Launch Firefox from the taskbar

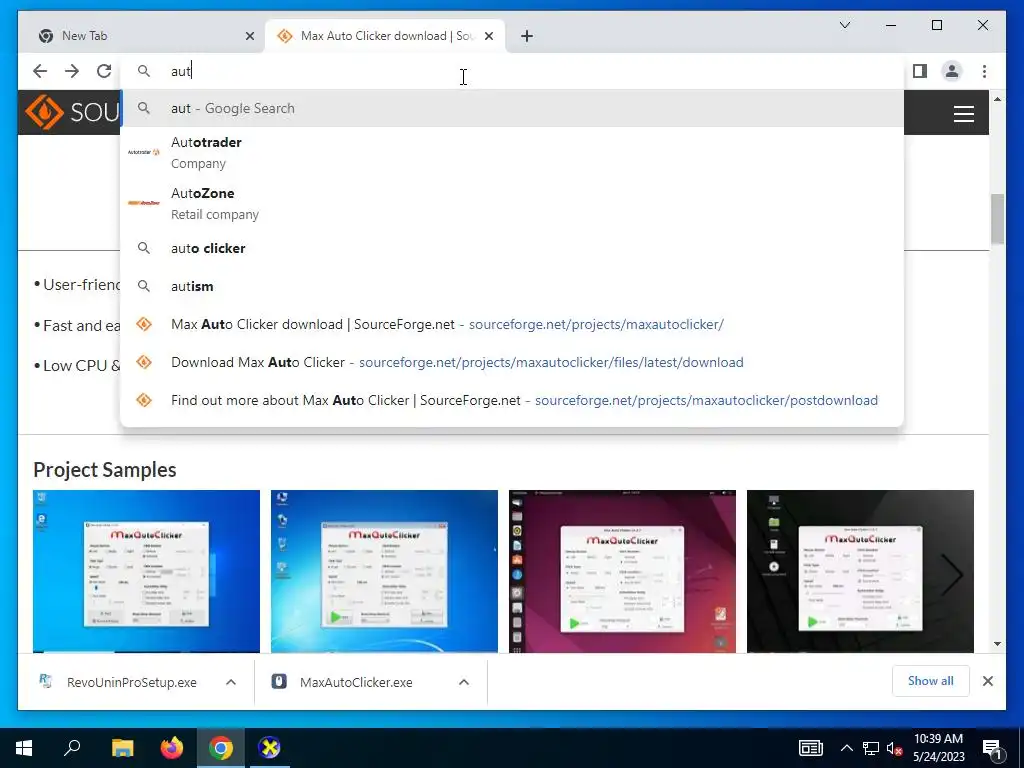172,748
